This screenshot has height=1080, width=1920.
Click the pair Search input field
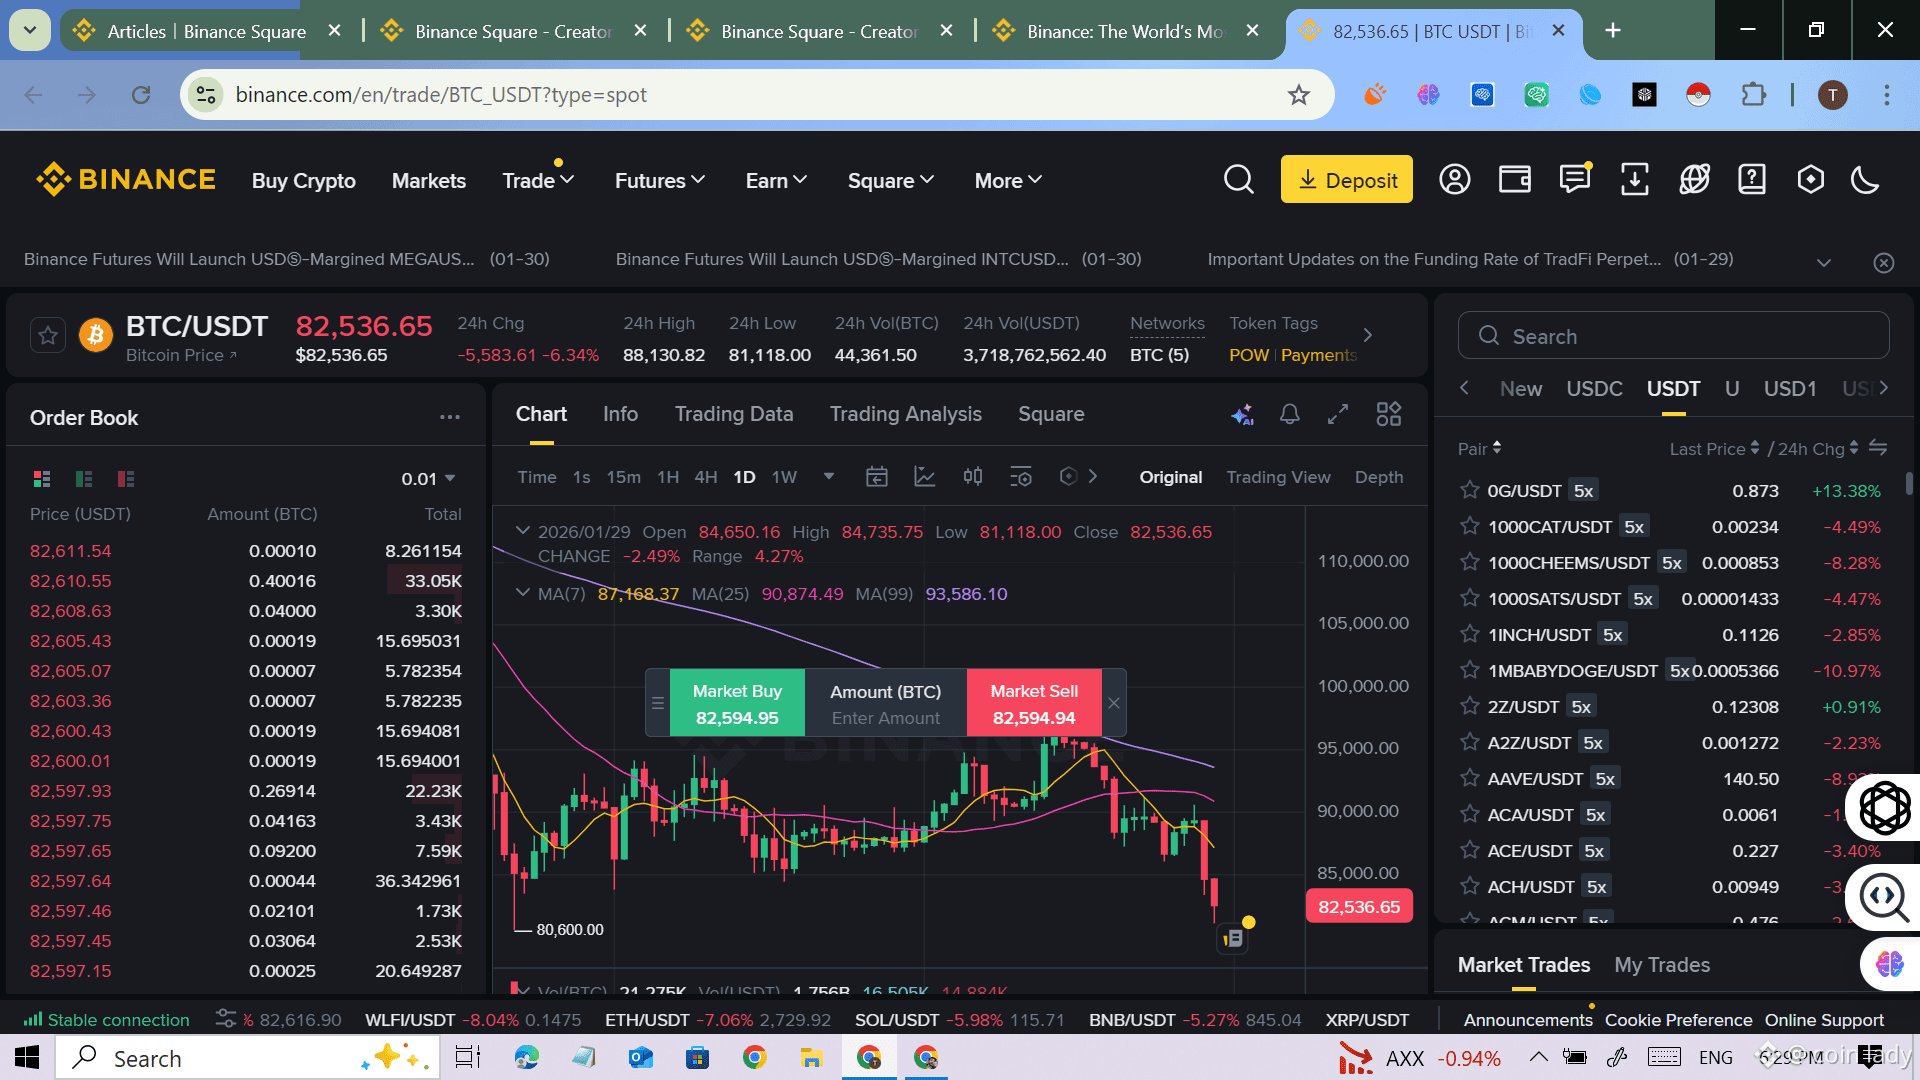click(x=1673, y=336)
